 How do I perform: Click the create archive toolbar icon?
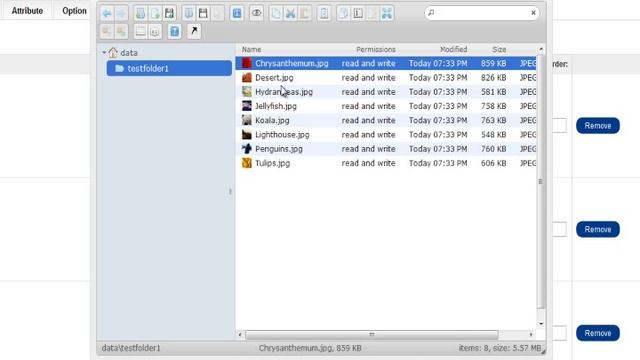[x=122, y=31]
